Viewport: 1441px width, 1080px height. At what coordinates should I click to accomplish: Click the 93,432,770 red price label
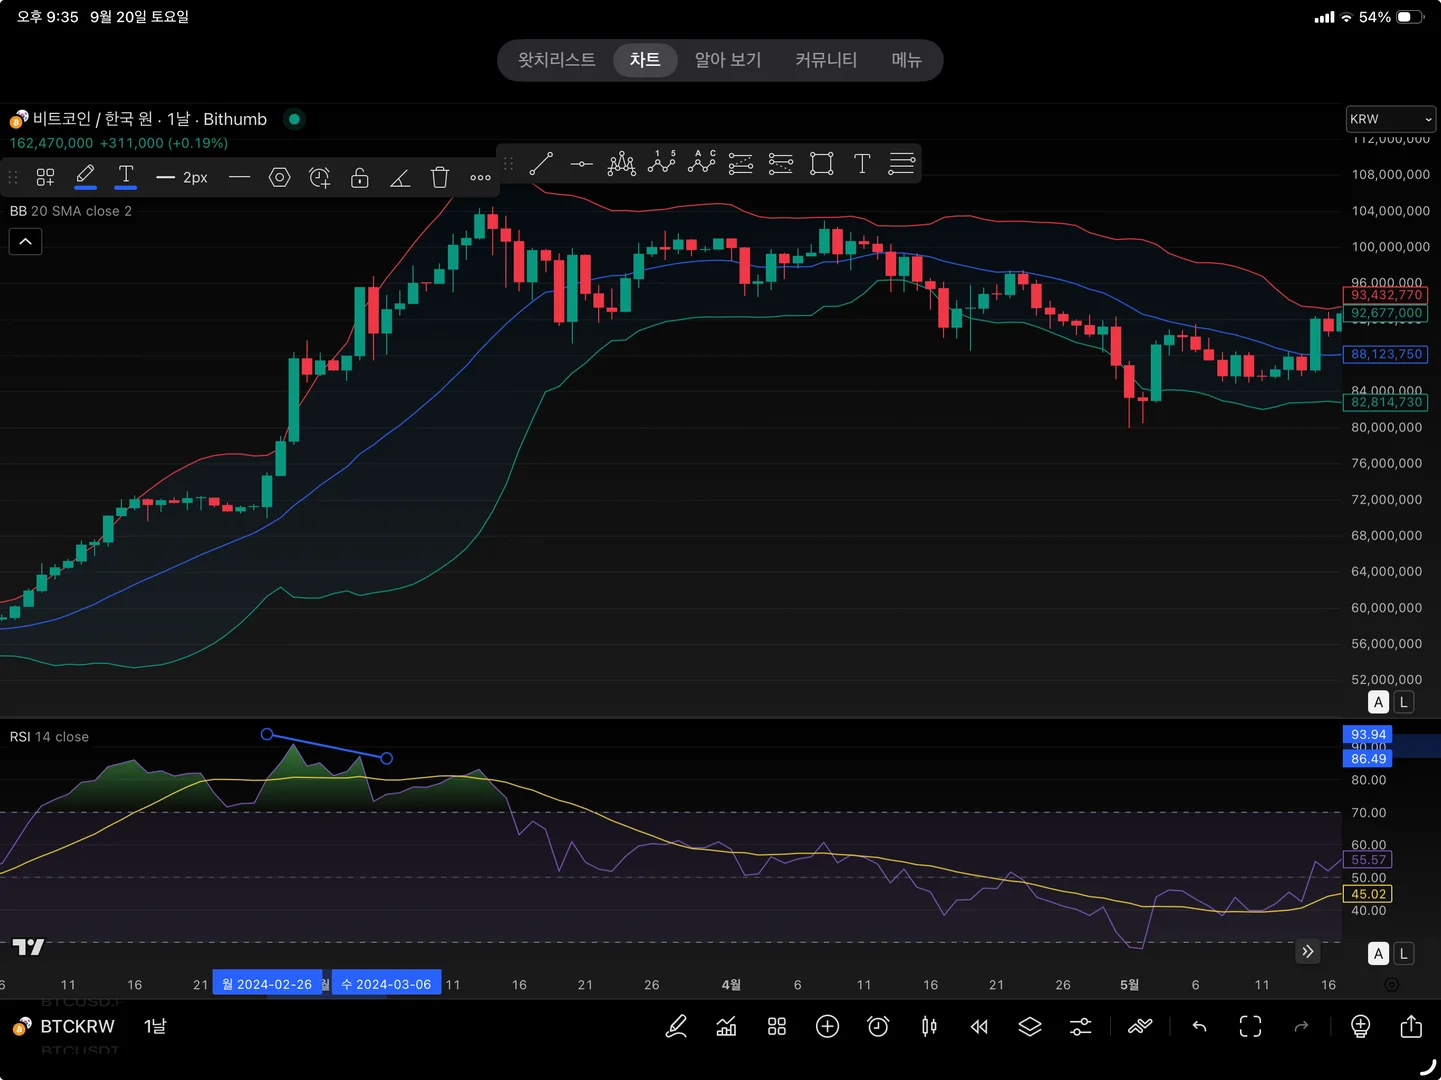point(1386,295)
